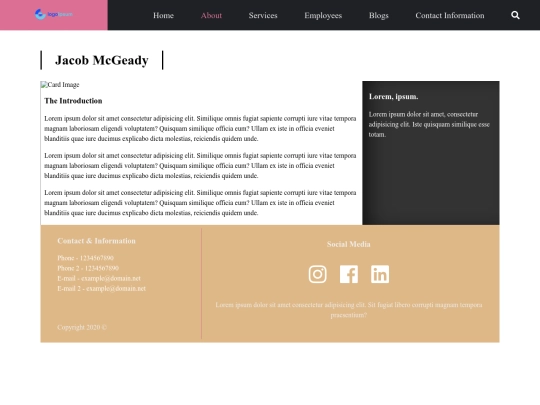The image size is (540, 405).
Task: Open the LinkedIn social icon
Action: [x=380, y=274]
